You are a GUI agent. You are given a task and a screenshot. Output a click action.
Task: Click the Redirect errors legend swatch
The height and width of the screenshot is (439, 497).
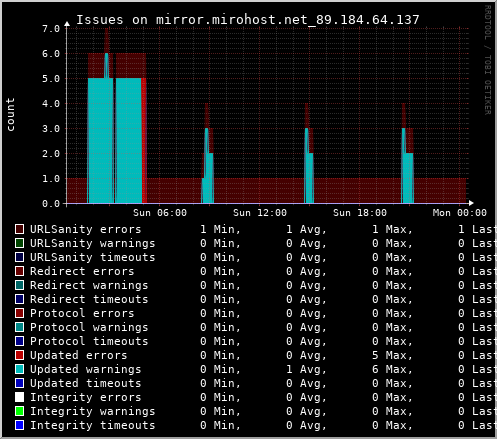pyautogui.click(x=19, y=271)
